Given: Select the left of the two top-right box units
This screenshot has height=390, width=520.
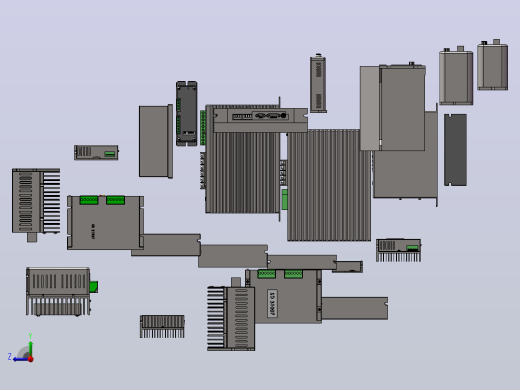Looking at the screenshot, I should [x=456, y=76].
